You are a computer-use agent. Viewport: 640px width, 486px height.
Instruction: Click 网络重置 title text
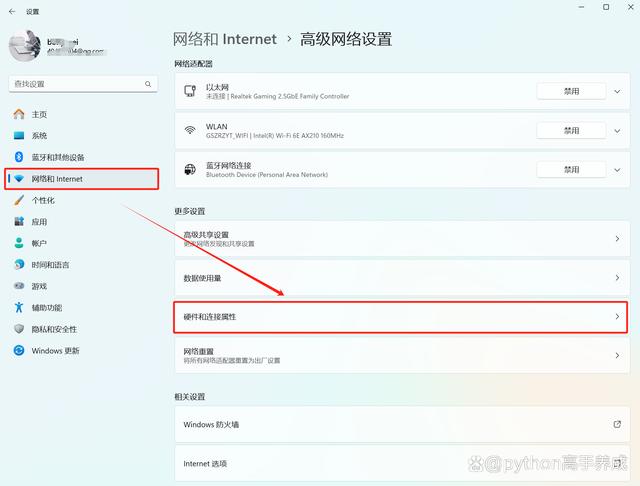(x=199, y=351)
